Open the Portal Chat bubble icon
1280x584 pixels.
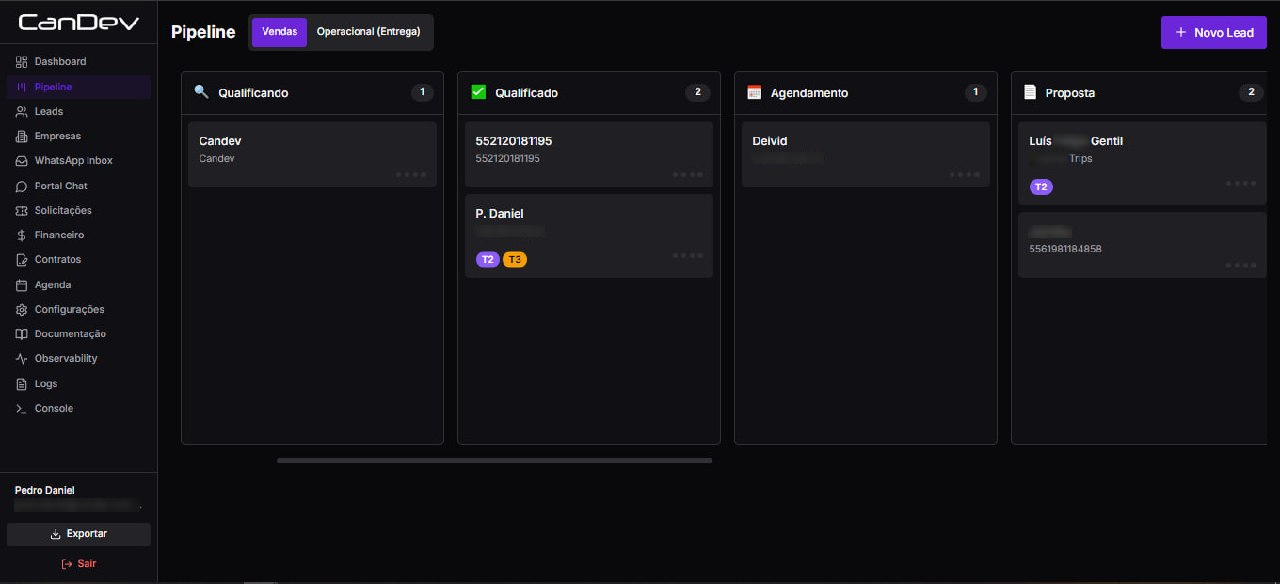click(22, 186)
